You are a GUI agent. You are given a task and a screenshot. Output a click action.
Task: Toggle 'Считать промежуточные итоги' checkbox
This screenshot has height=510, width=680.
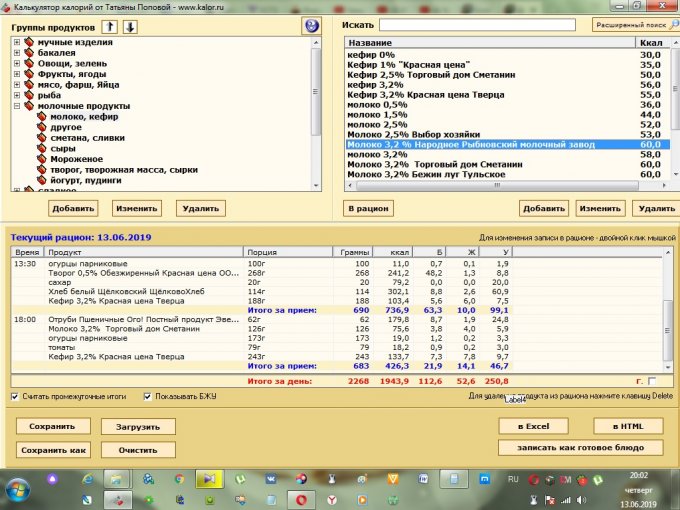click(14, 396)
